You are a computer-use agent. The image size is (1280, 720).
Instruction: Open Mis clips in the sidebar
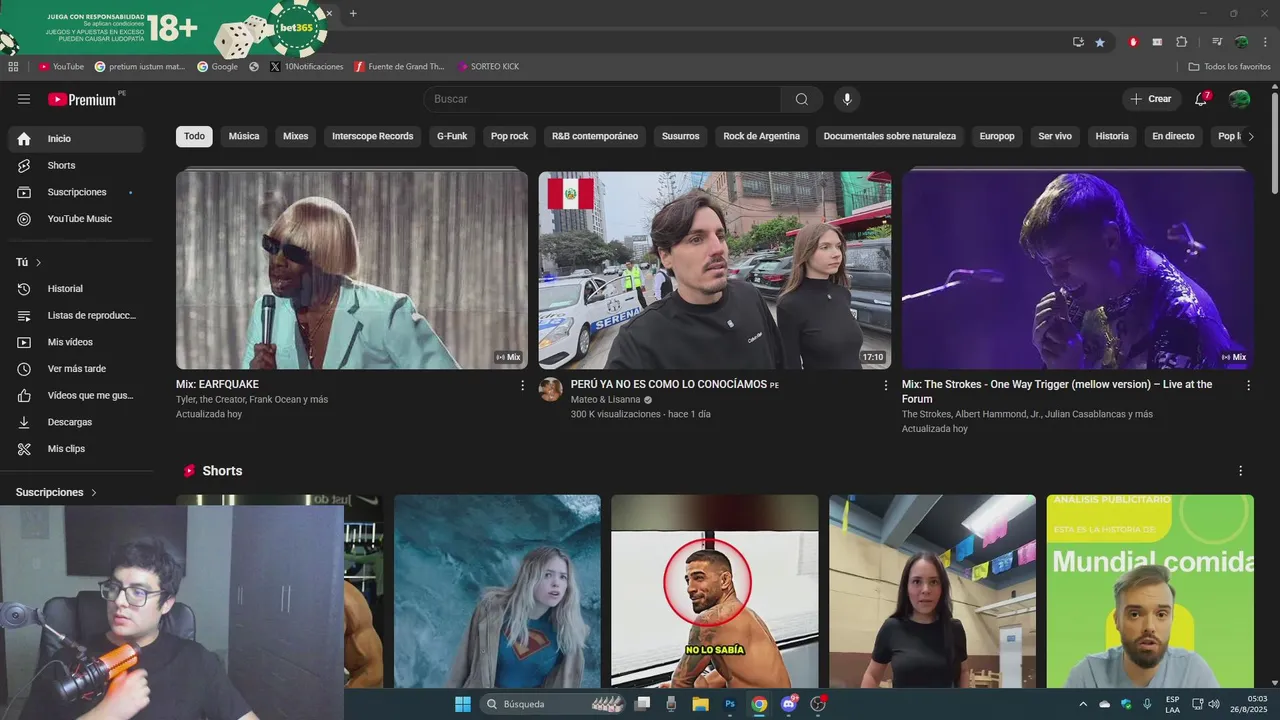(76, 449)
